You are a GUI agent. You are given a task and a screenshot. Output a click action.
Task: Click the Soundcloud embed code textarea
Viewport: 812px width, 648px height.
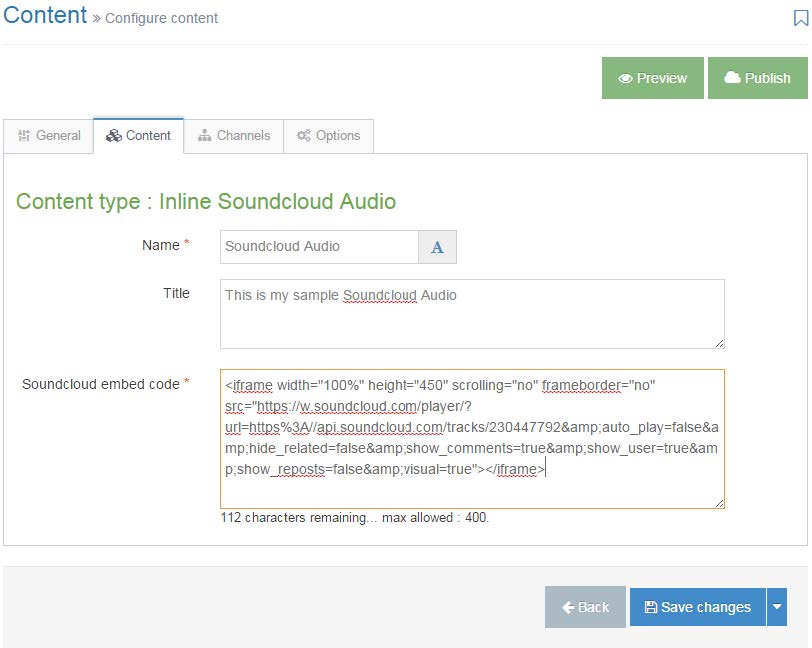(472, 439)
